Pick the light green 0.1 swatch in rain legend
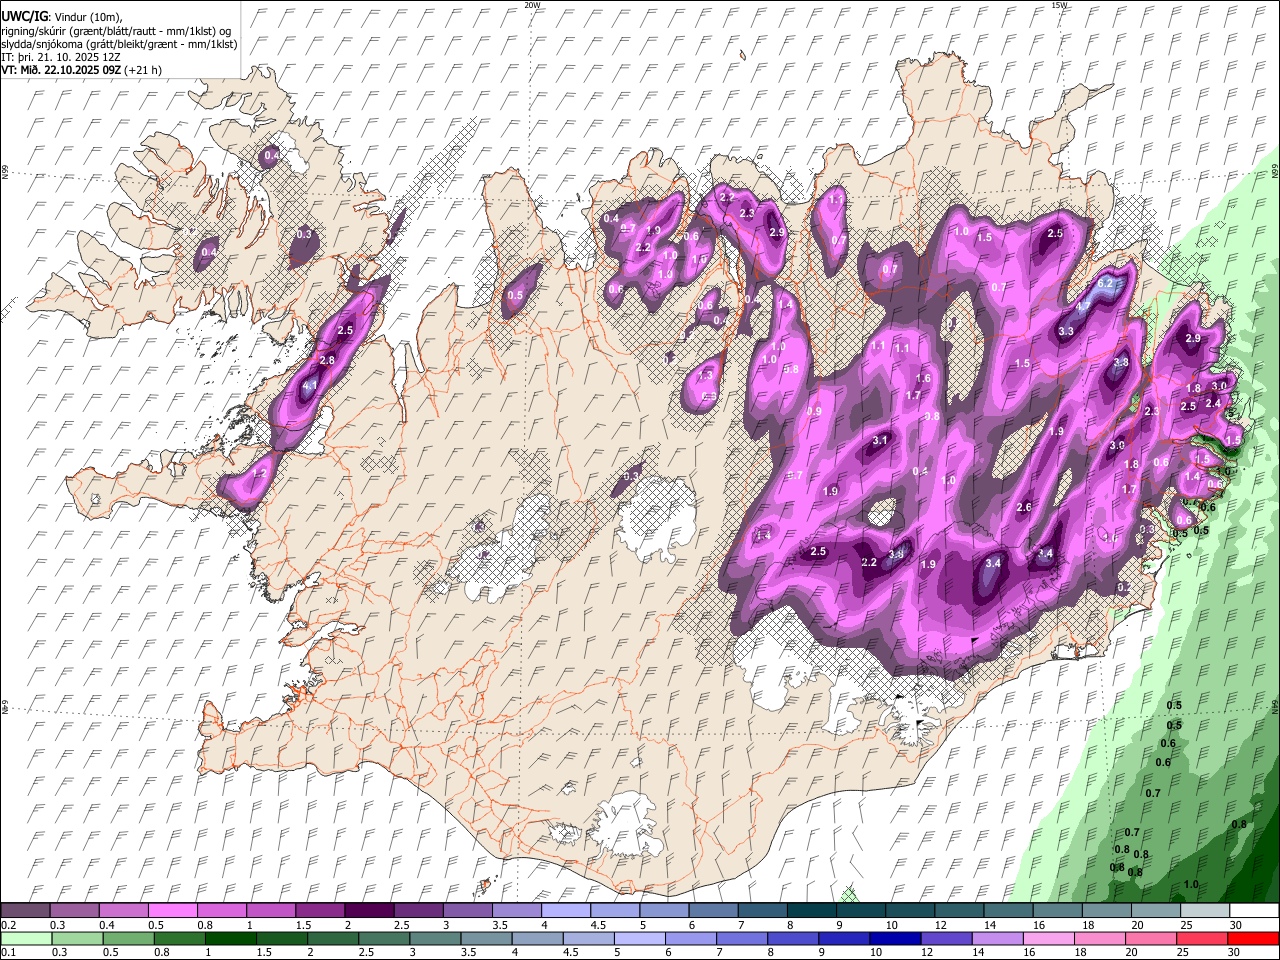 [x=26, y=939]
